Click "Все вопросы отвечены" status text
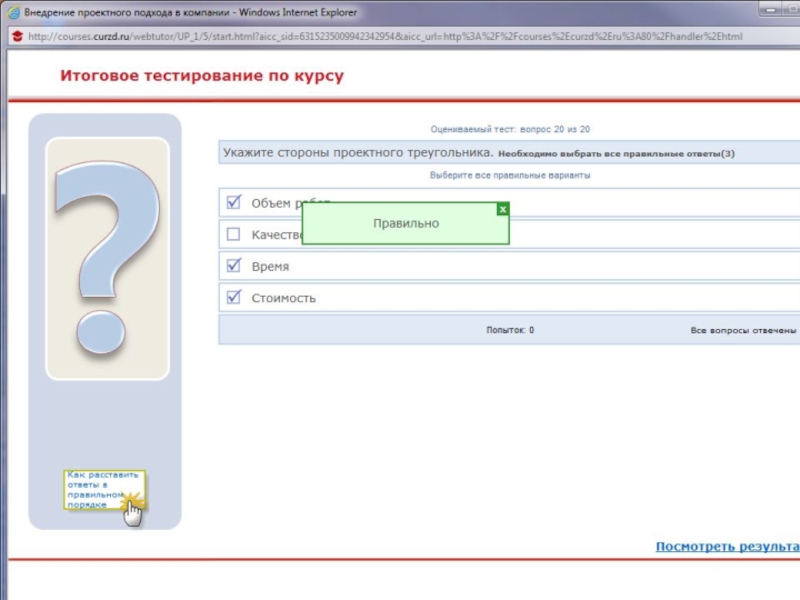 point(743,330)
